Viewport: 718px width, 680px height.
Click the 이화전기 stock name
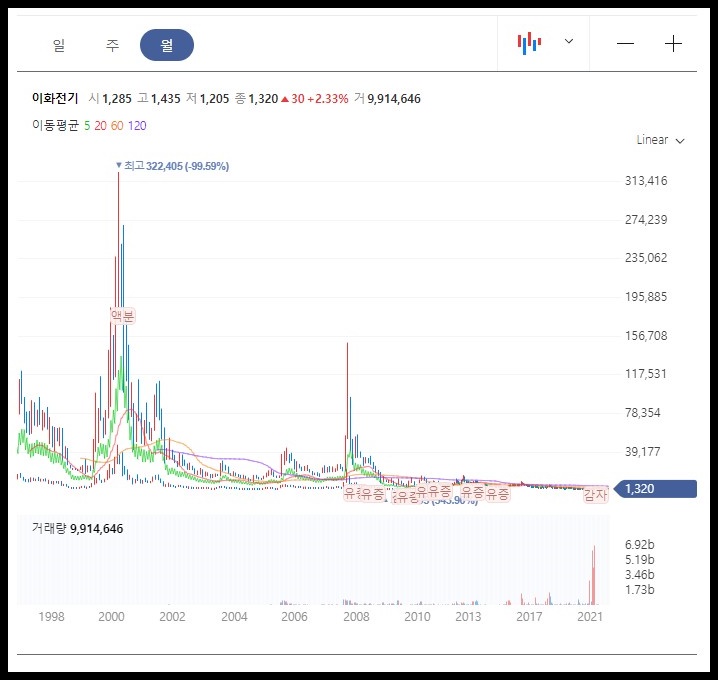point(55,98)
